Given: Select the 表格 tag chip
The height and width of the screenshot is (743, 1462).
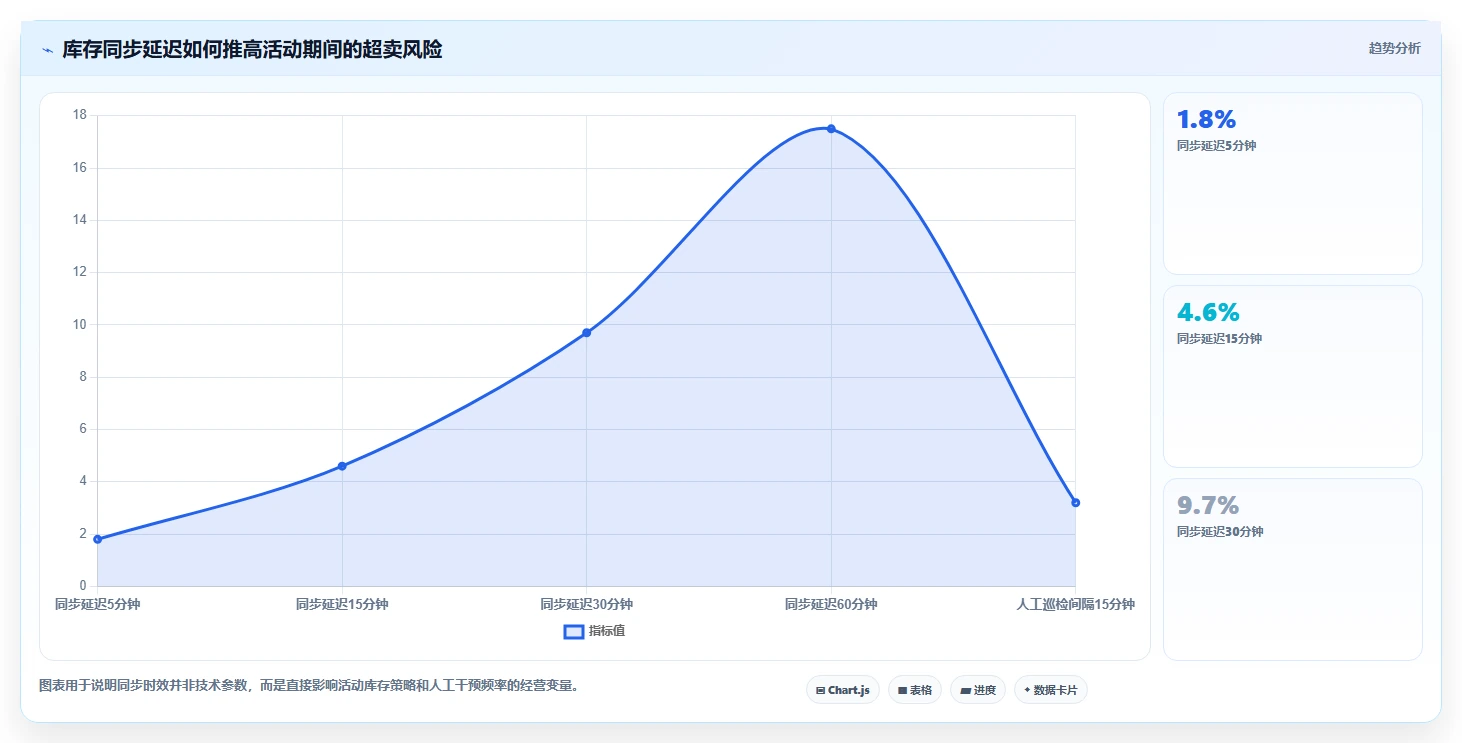Looking at the screenshot, I should pyautogui.click(x=914, y=690).
